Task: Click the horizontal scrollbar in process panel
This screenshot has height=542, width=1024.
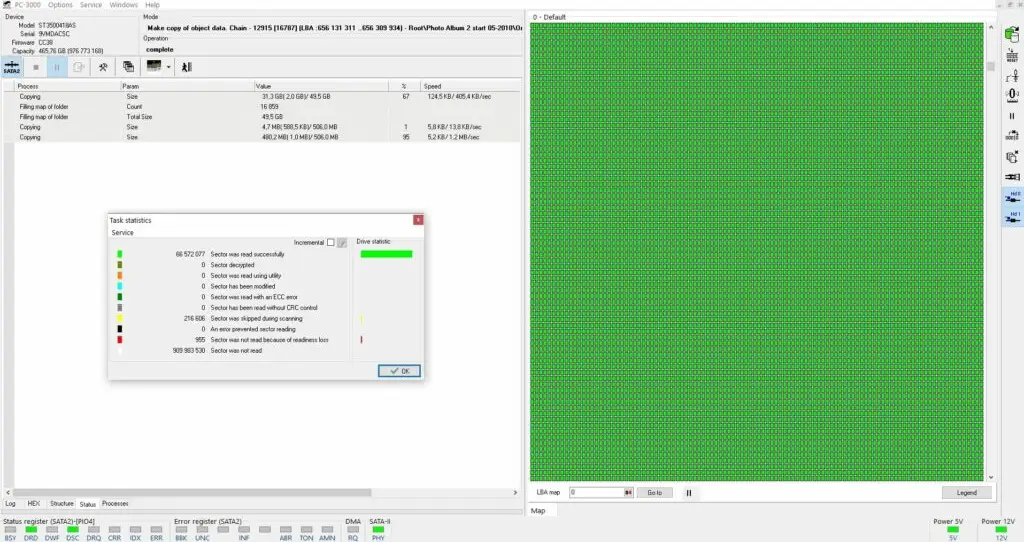Action: point(192,492)
